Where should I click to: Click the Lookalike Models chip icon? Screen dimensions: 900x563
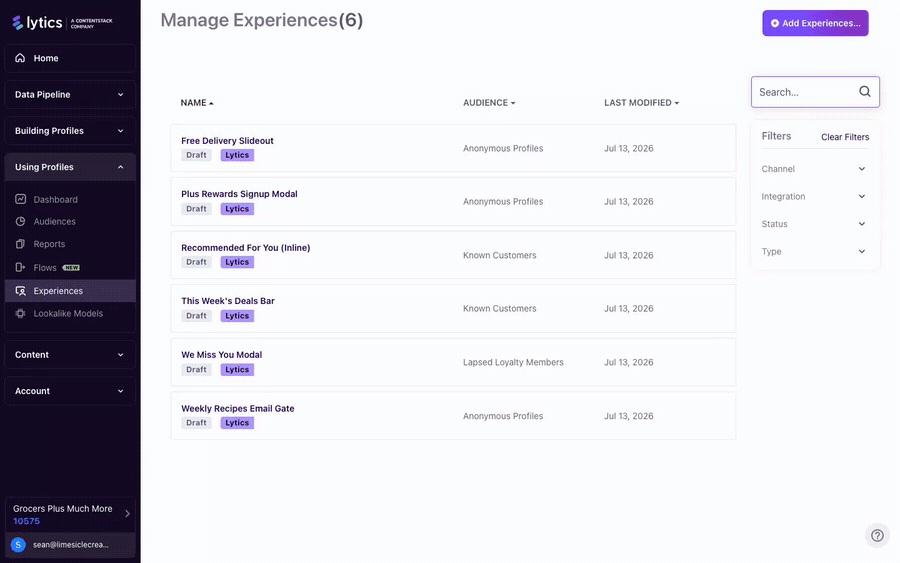click(21, 313)
